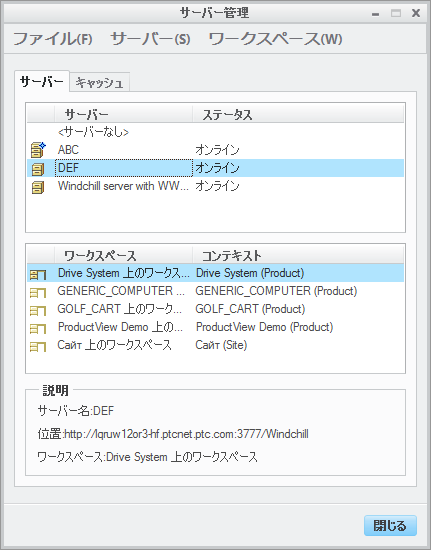Click the Windchill server row icon

[38, 187]
